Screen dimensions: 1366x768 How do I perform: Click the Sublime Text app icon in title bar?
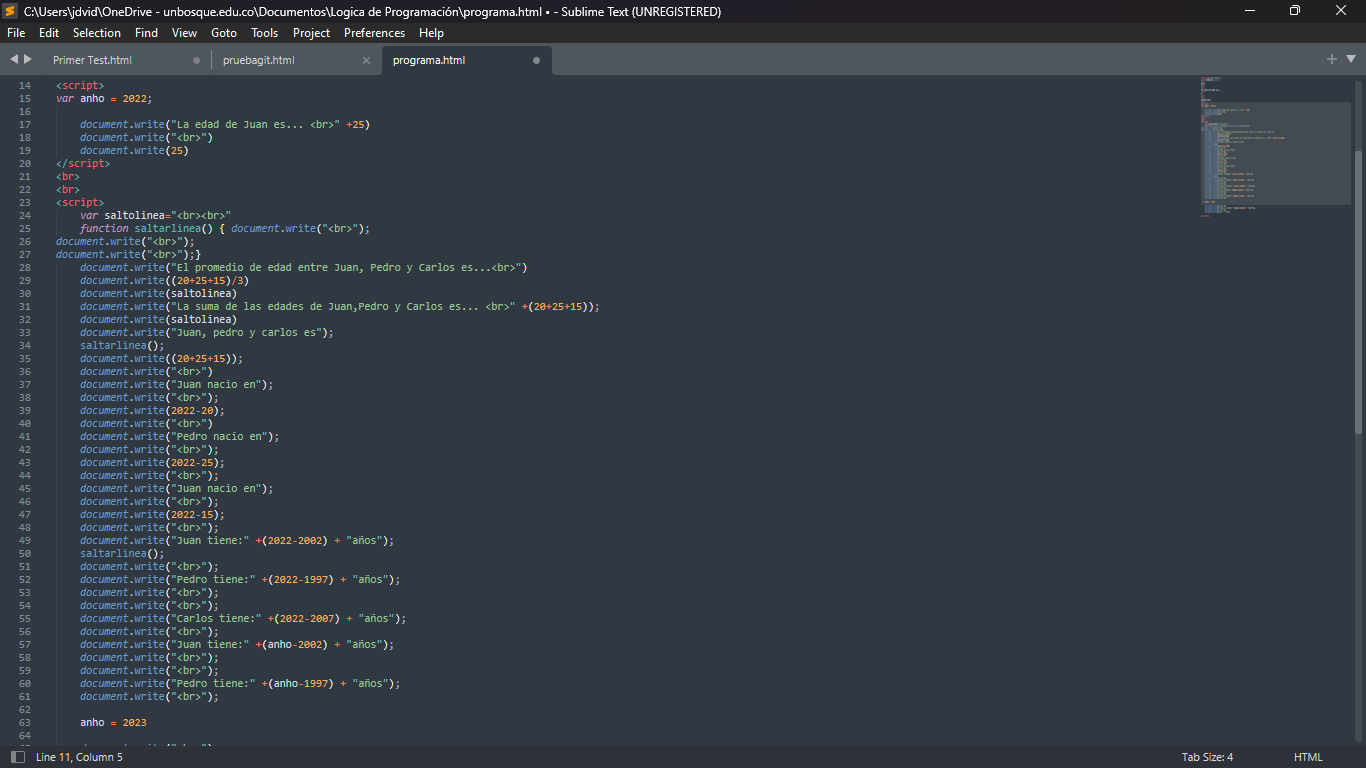tap(11, 11)
